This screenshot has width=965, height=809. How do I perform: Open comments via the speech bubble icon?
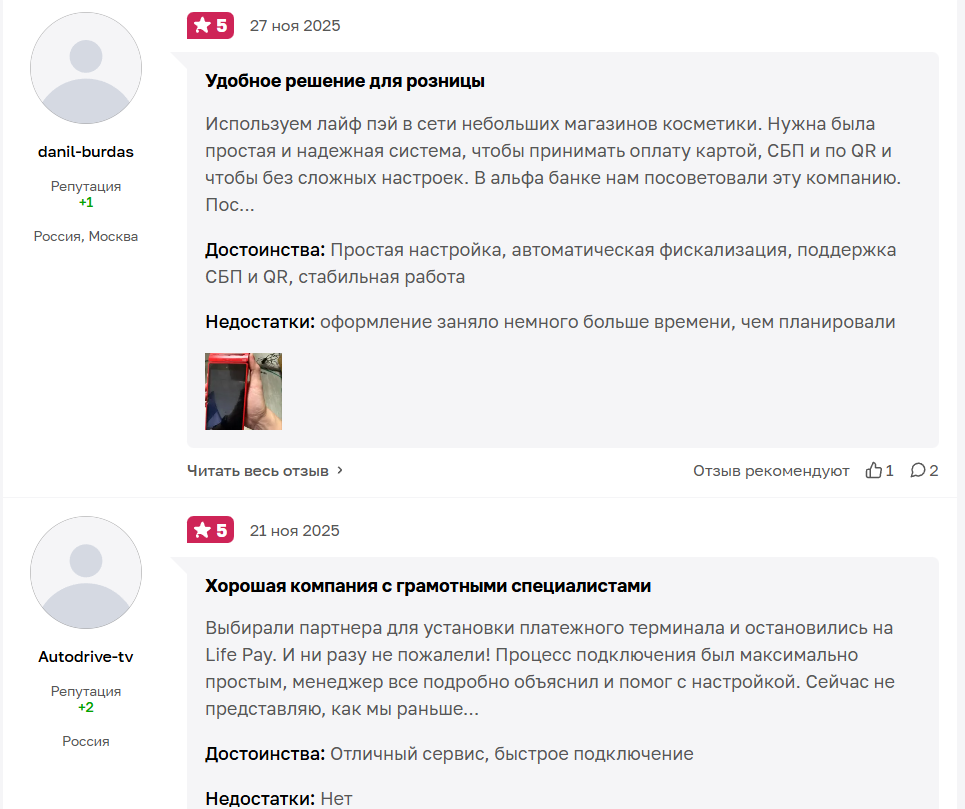pos(918,471)
